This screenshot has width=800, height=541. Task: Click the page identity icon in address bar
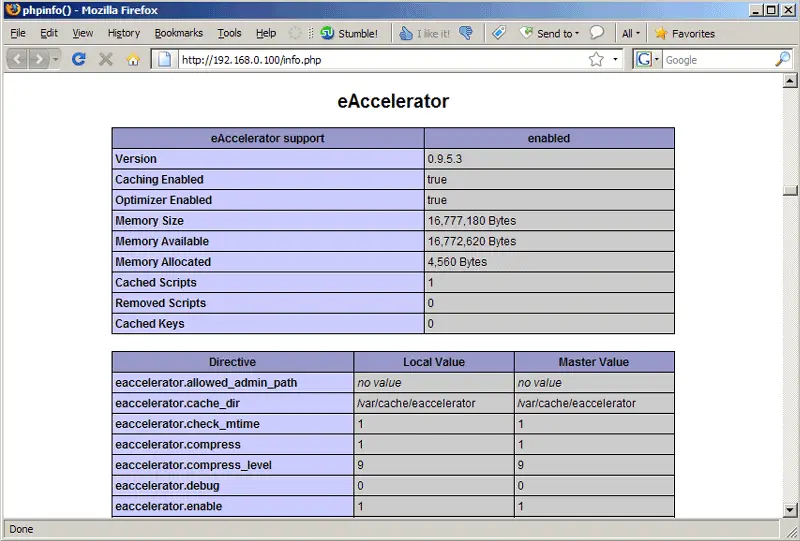[164, 60]
